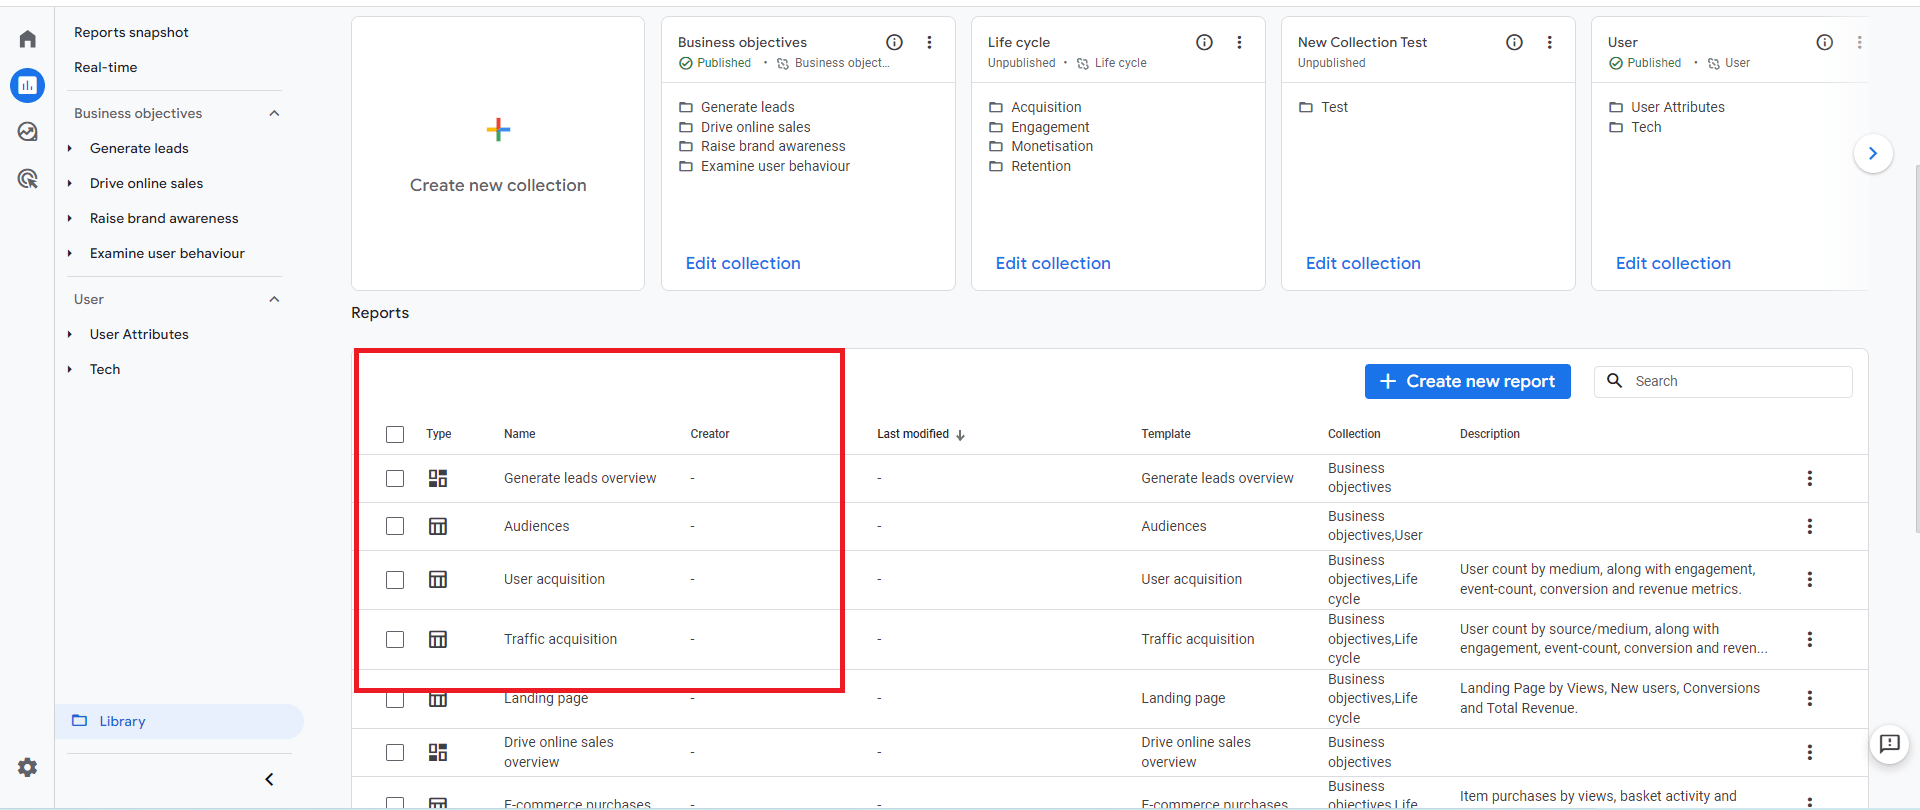Open Reports snapshot
Viewport: 1920px width, 810px height.
point(131,32)
